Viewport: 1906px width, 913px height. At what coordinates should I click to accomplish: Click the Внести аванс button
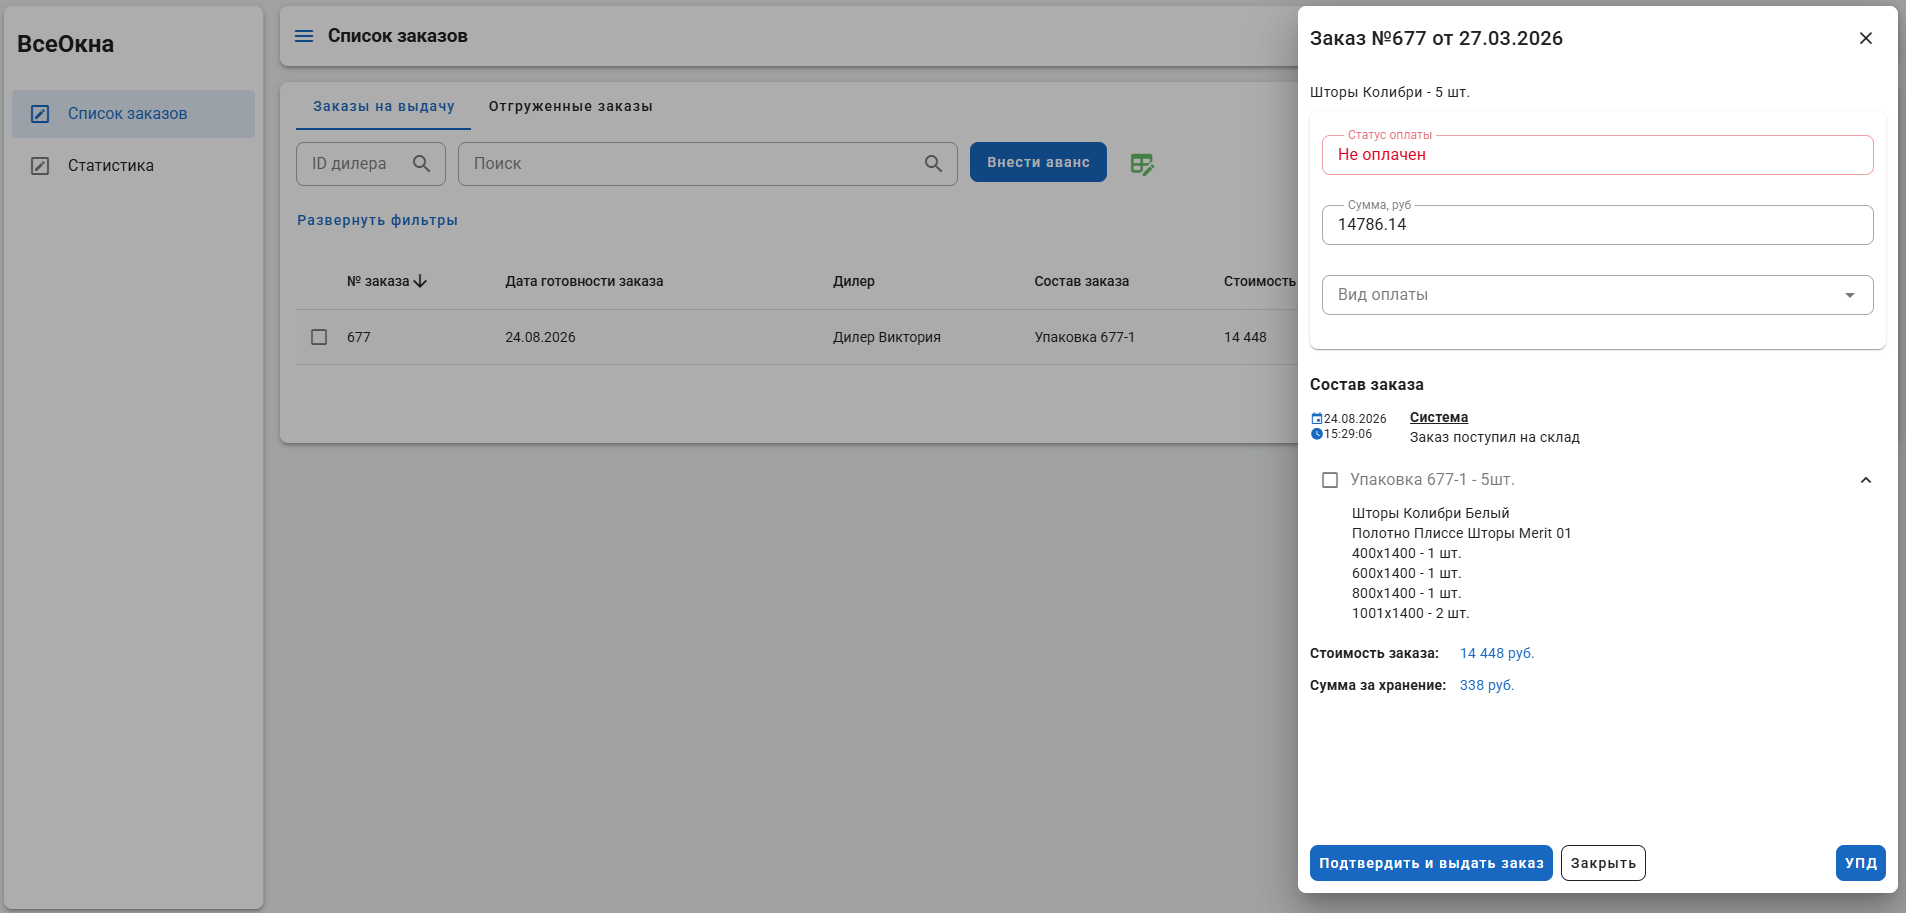pyautogui.click(x=1038, y=162)
